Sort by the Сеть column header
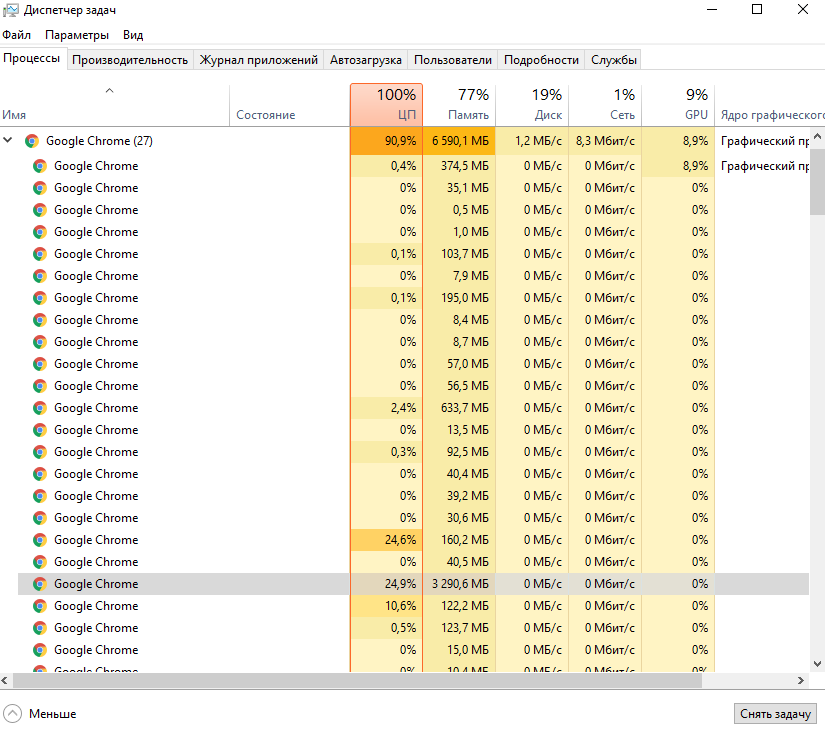 click(x=605, y=105)
